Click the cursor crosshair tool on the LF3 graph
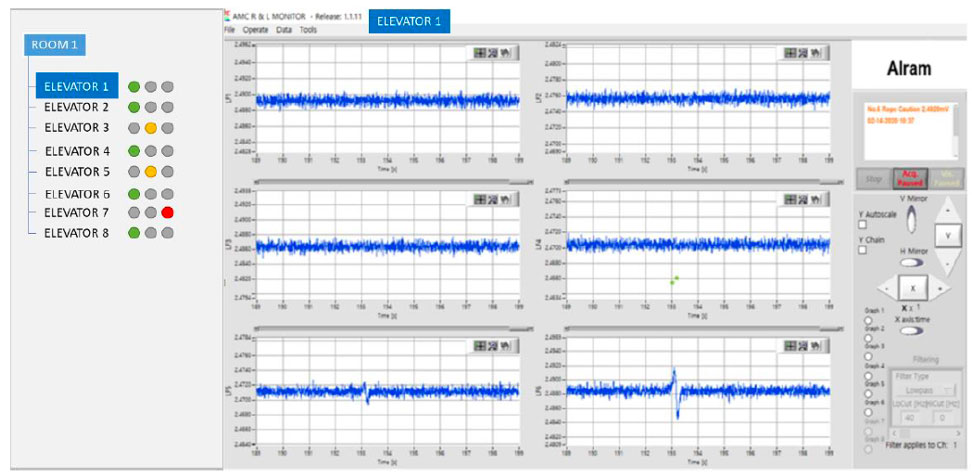972x476 pixels. 482,198
